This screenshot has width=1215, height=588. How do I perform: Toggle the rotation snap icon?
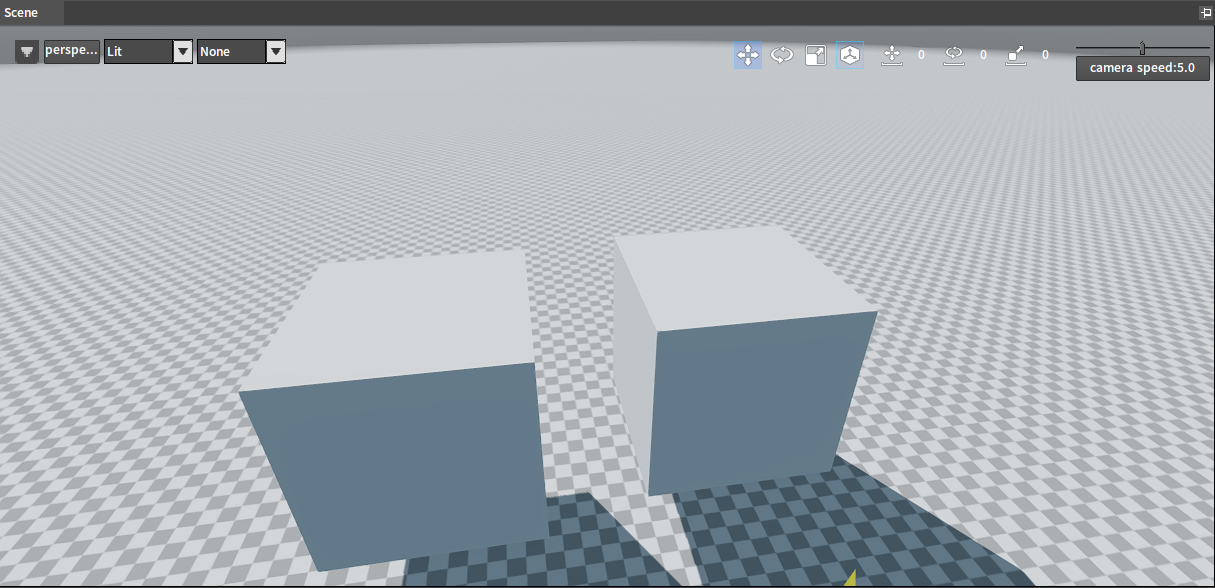[954, 55]
